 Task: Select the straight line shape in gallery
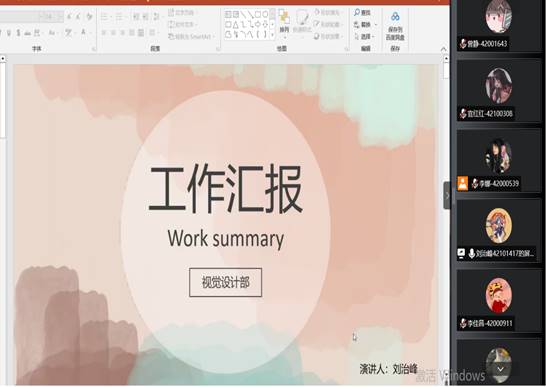coord(243,14)
